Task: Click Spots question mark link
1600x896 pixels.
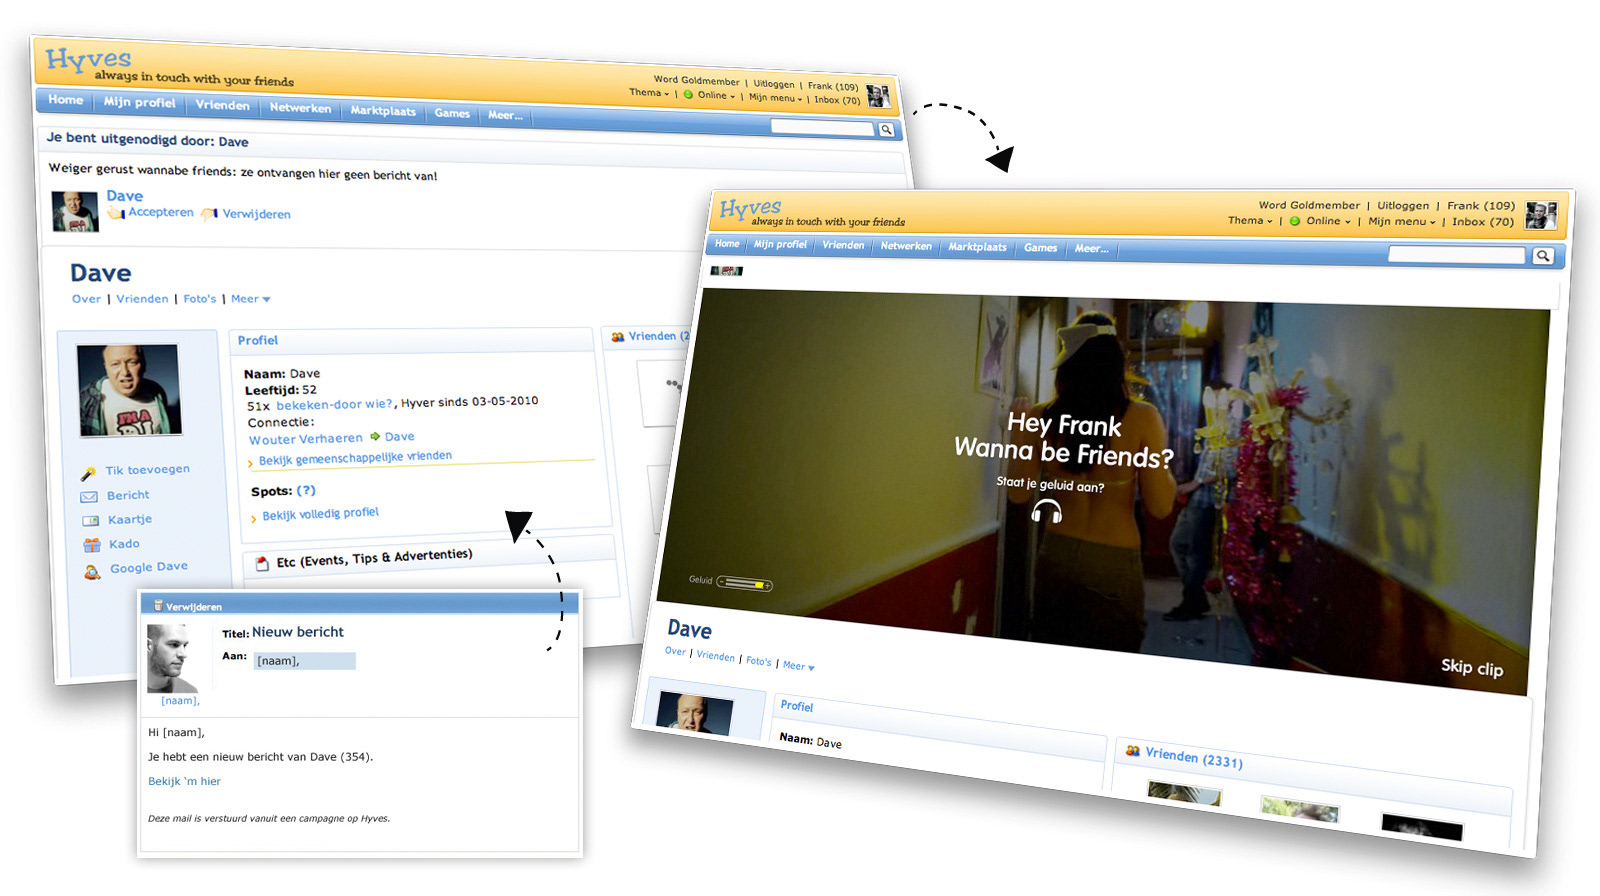Action: coord(306,491)
